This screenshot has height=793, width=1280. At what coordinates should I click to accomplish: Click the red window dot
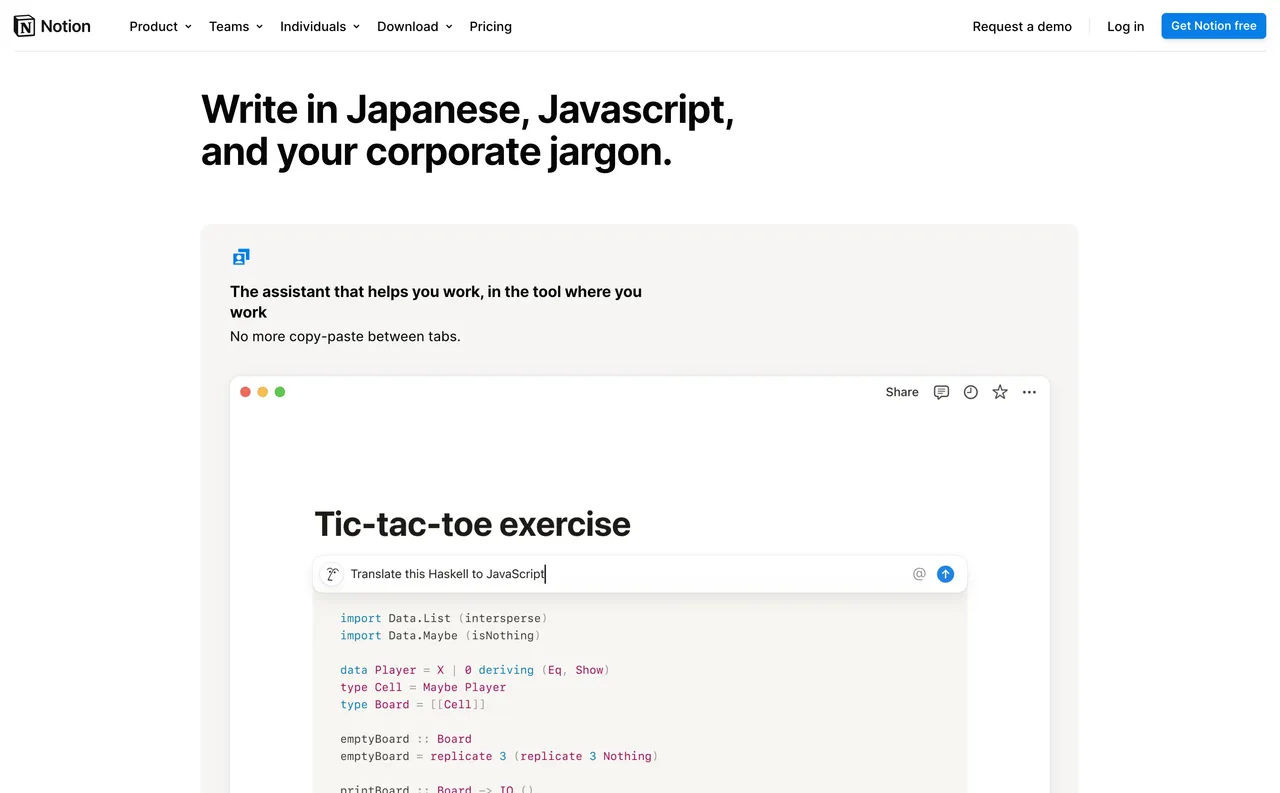point(245,392)
